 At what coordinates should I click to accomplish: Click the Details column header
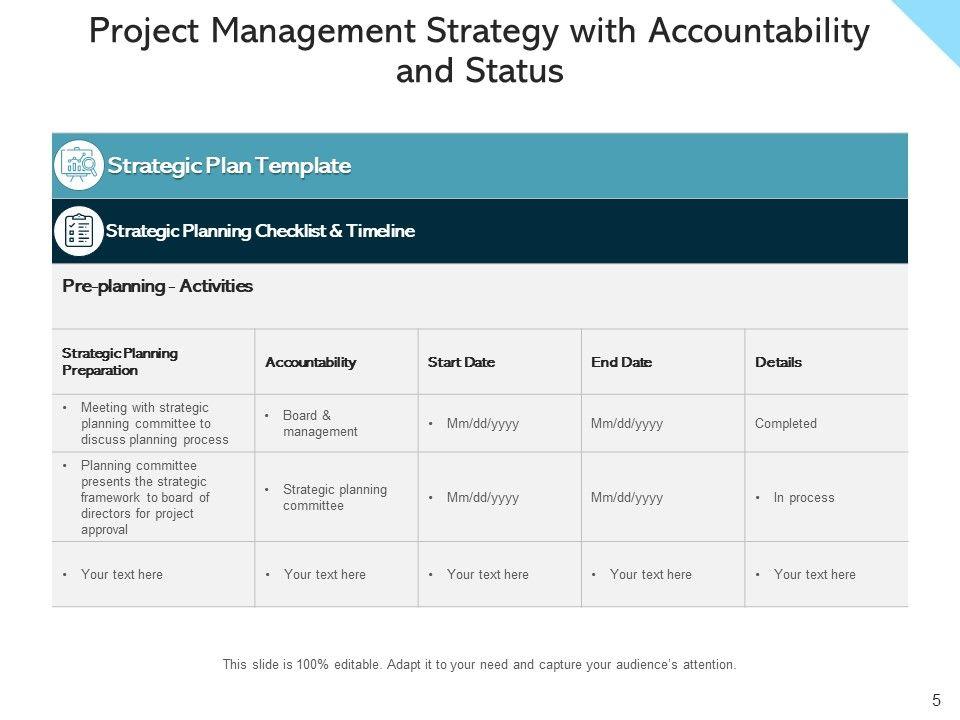pos(778,362)
